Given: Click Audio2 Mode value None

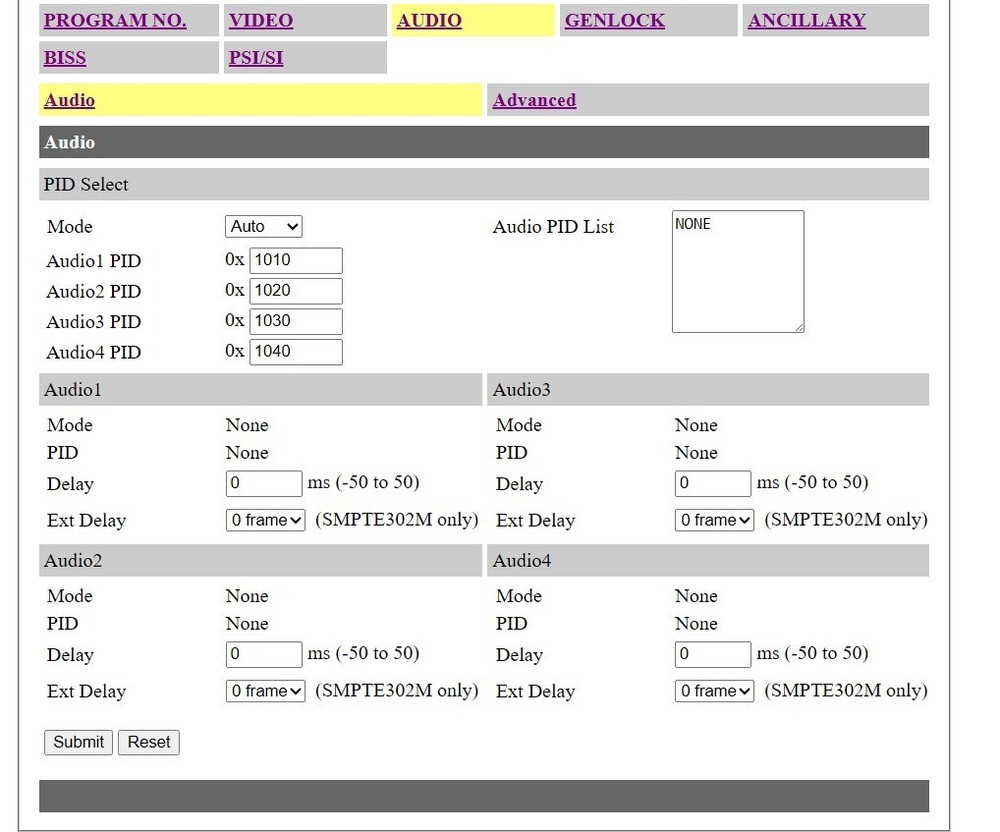Looking at the screenshot, I should pyautogui.click(x=247, y=596).
